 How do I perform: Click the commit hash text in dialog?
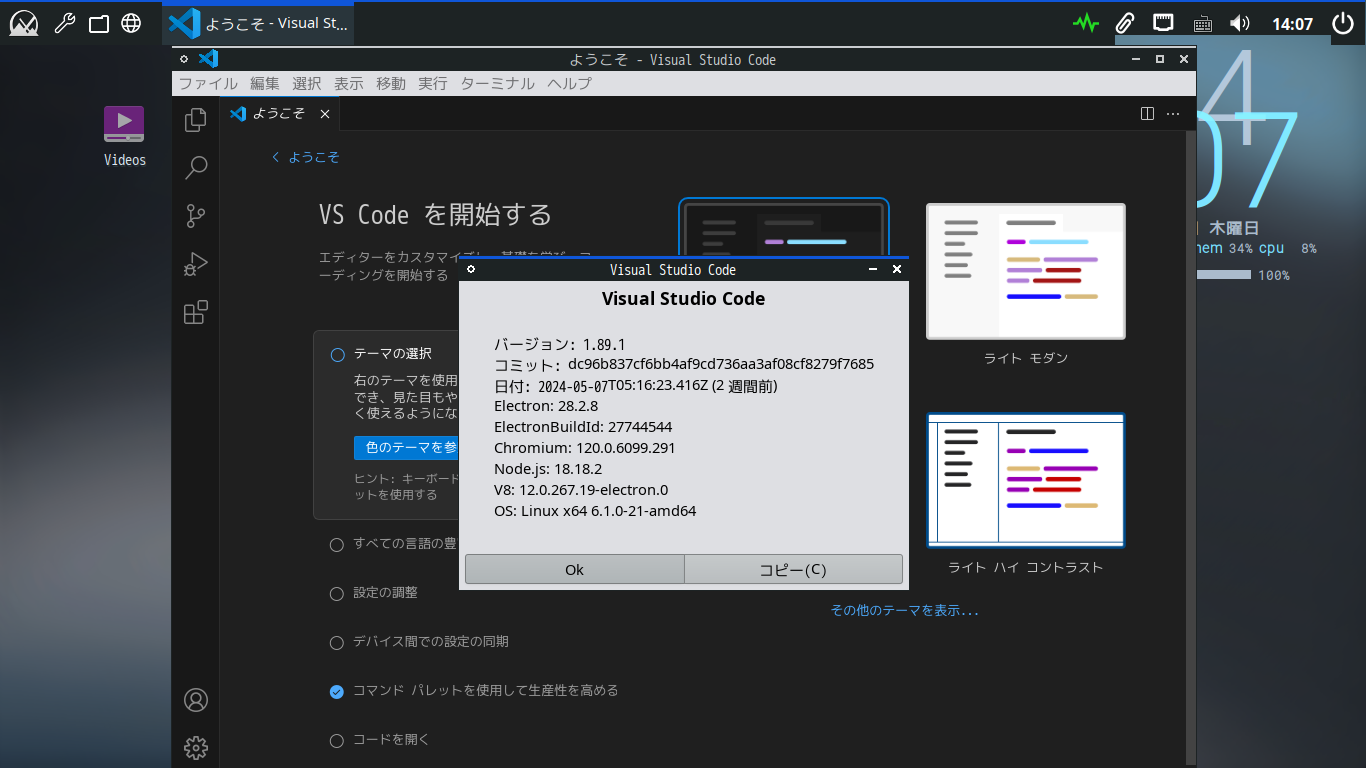click(721, 364)
